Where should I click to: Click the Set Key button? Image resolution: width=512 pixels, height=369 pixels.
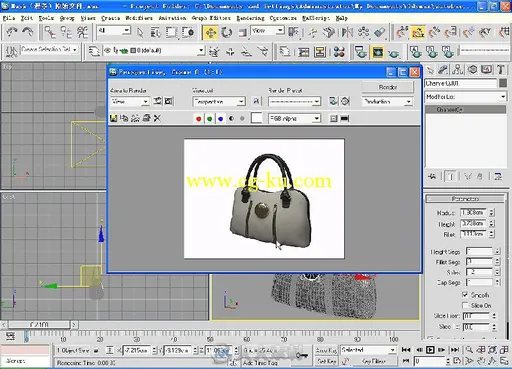tap(327, 361)
